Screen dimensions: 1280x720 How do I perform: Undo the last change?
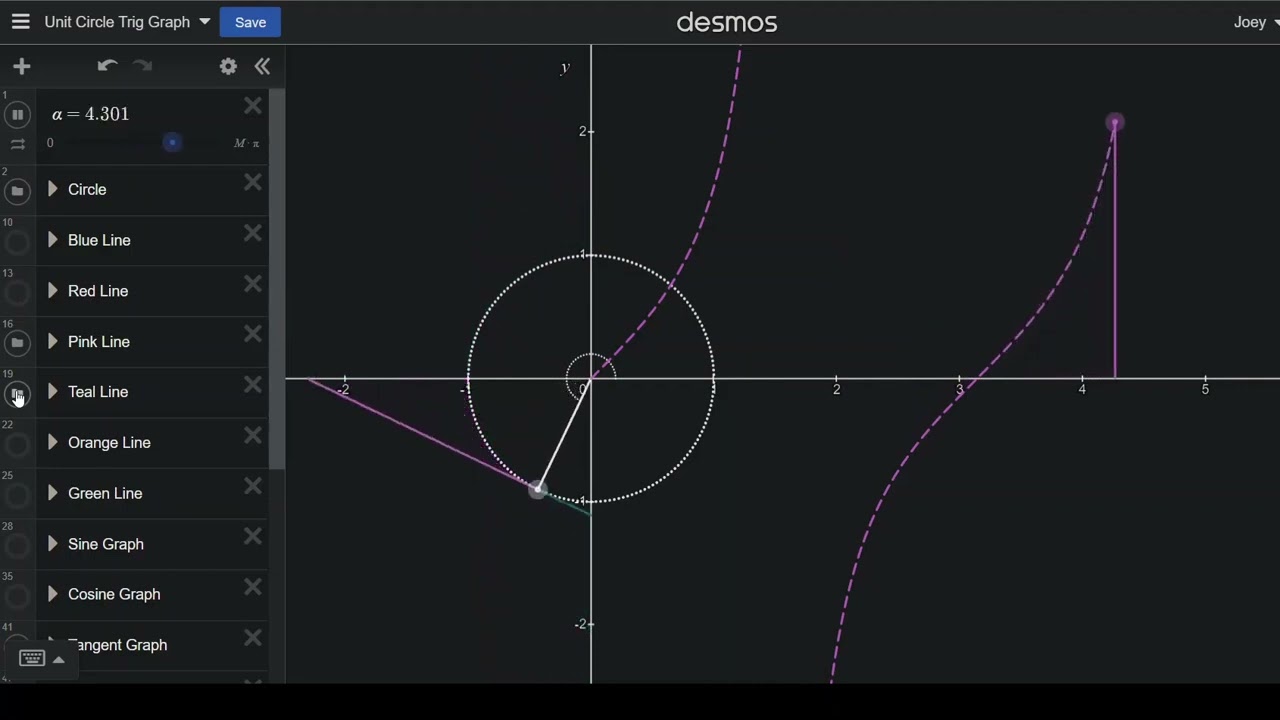pyautogui.click(x=107, y=66)
